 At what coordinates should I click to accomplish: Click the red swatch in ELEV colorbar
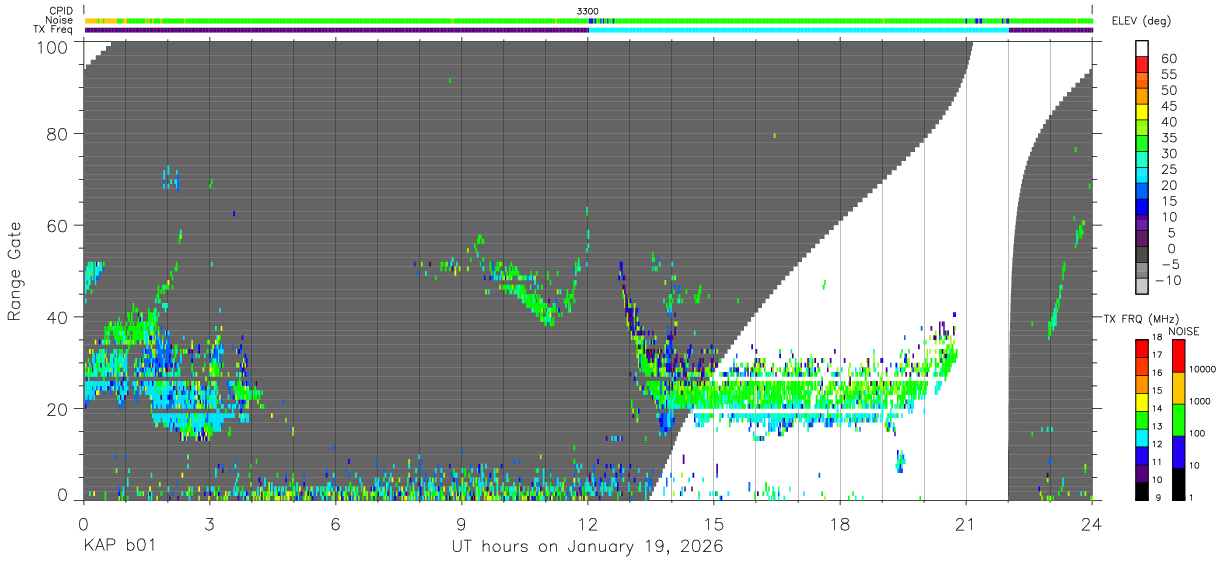pyautogui.click(x=1143, y=66)
